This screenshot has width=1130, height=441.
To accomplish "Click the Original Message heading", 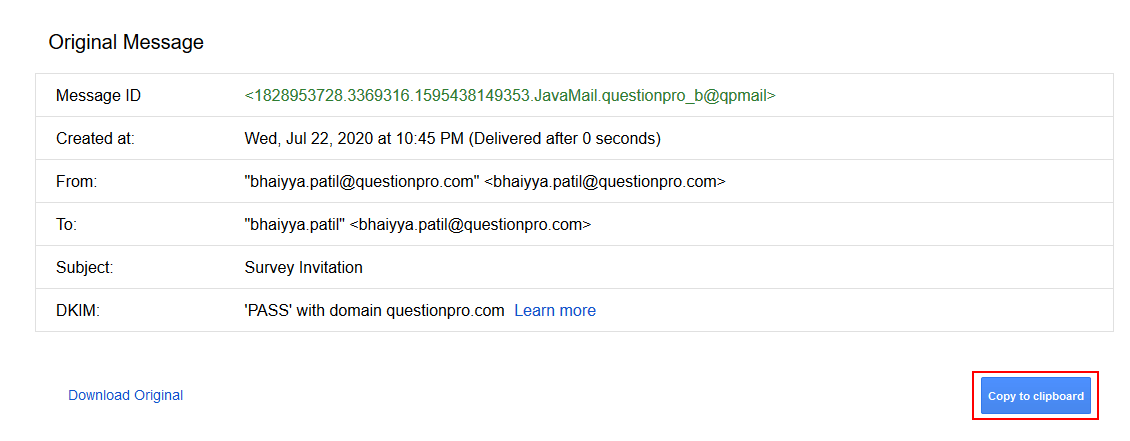I will (126, 43).
